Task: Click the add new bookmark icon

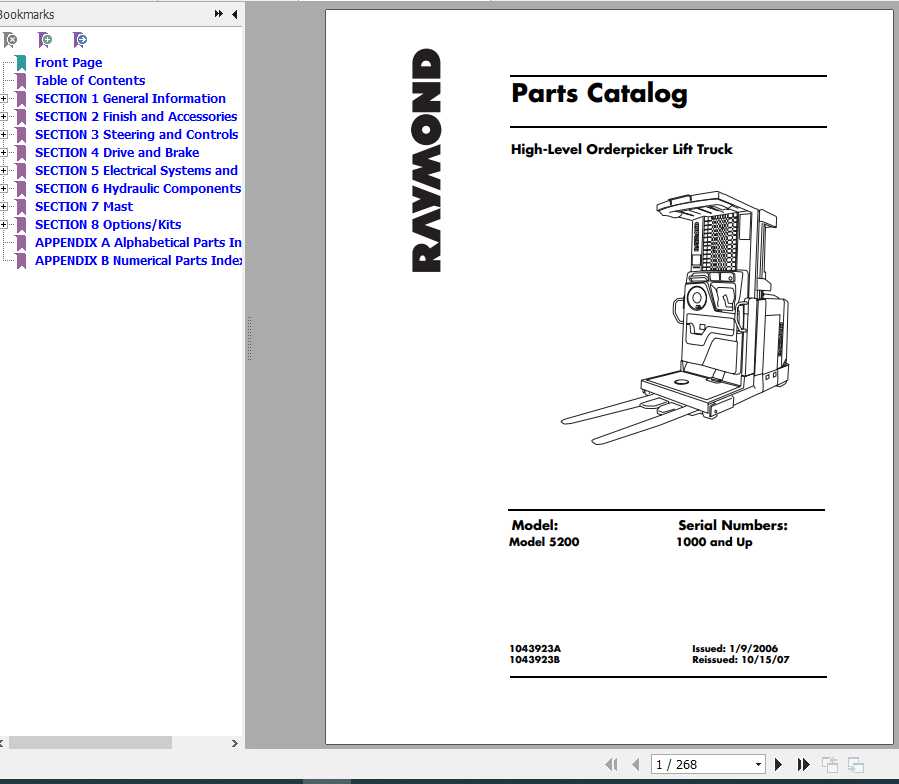Action: click(x=45, y=40)
